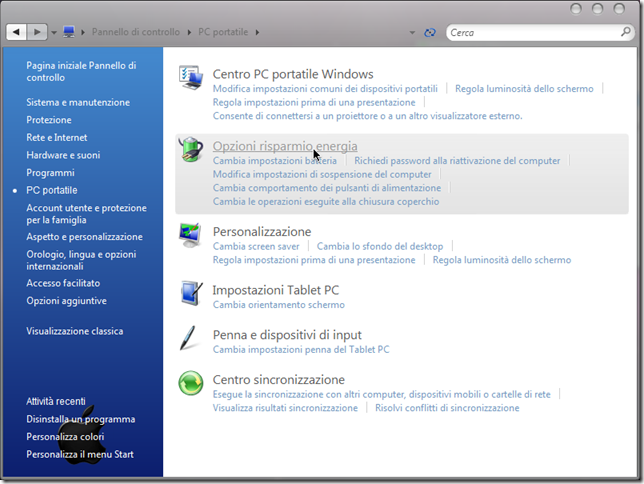Screen dimensions: 644x484
Task: Open Personalizzazione heading
Action: 262,231
